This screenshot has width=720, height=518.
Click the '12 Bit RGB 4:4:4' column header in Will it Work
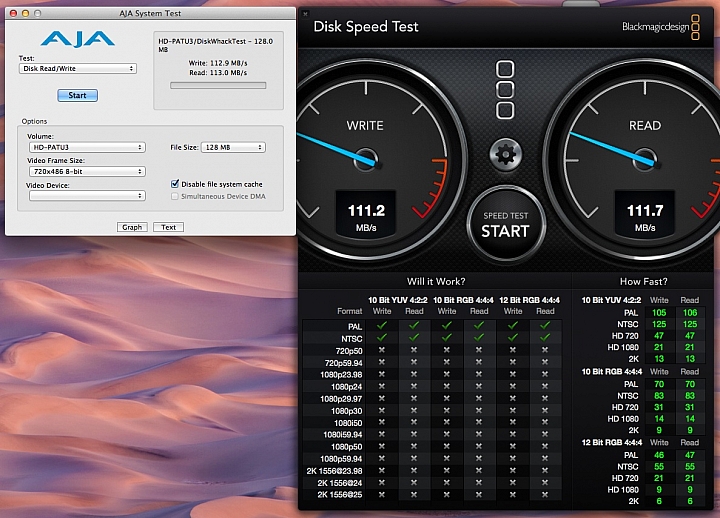(529, 300)
